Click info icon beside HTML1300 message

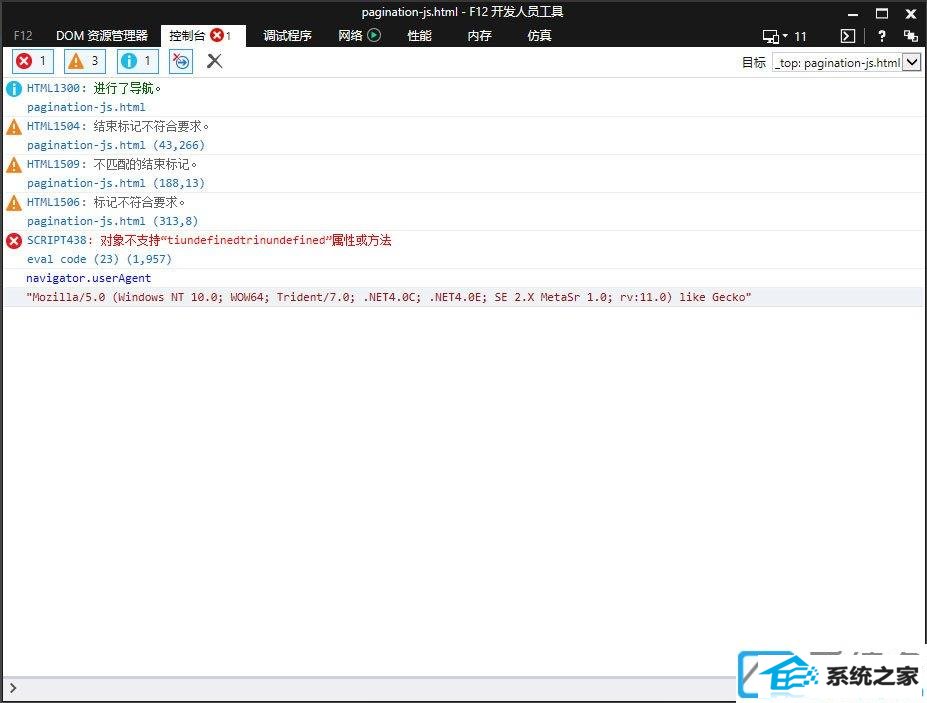coord(14,89)
